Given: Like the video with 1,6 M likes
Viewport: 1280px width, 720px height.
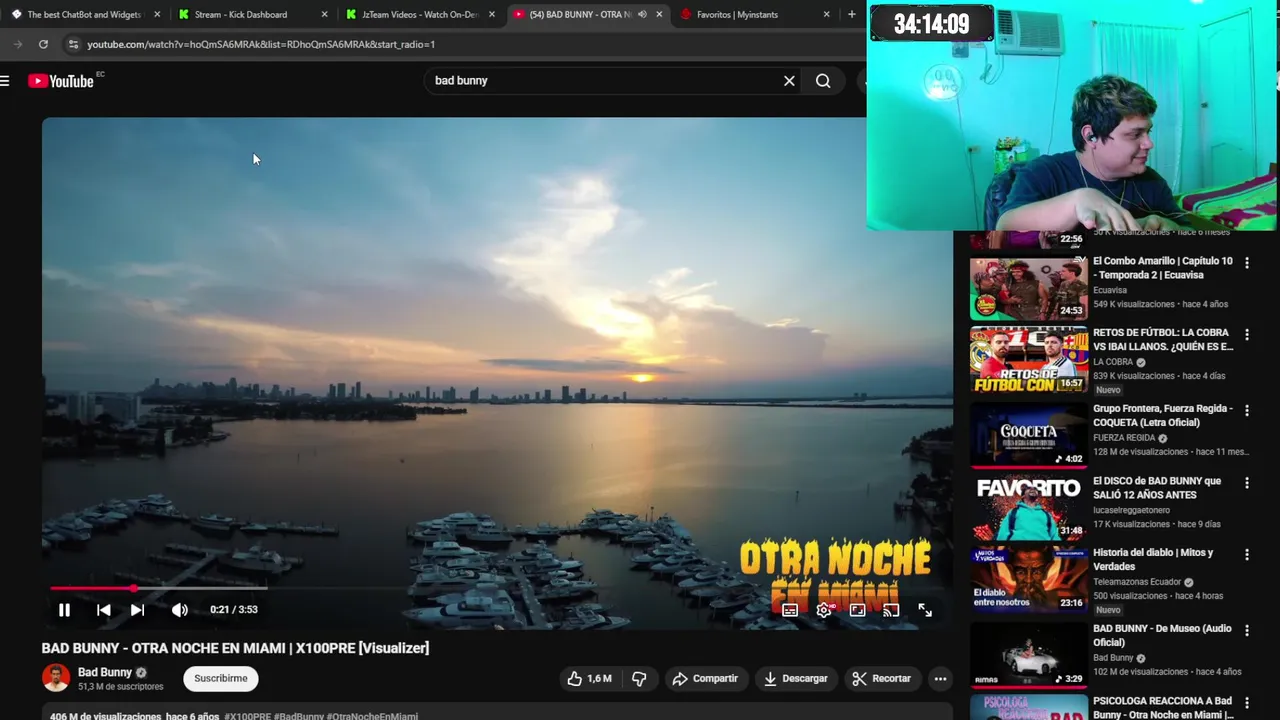Looking at the screenshot, I should [589, 678].
